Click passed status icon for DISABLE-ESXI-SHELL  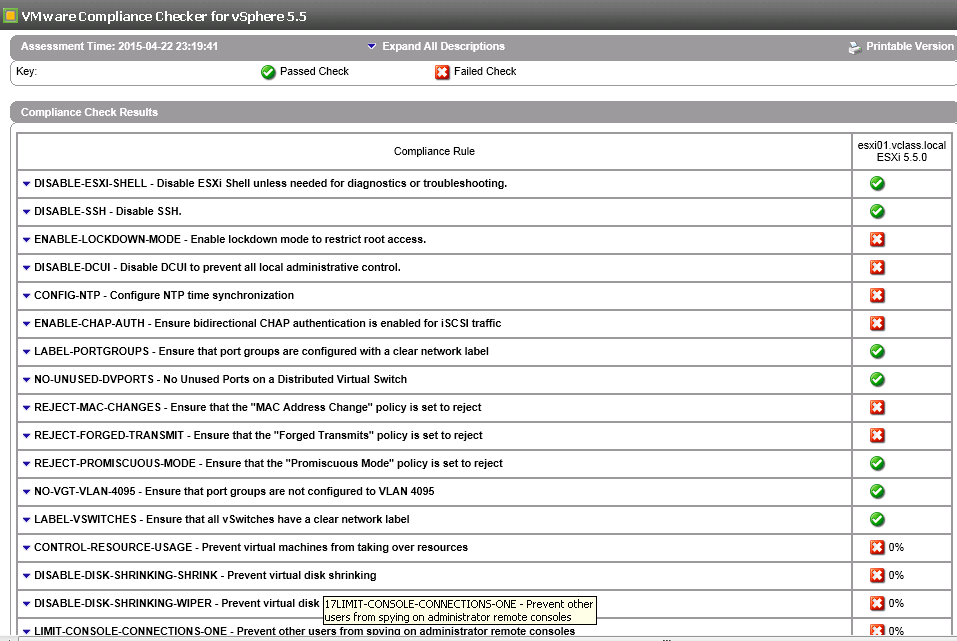[877, 183]
